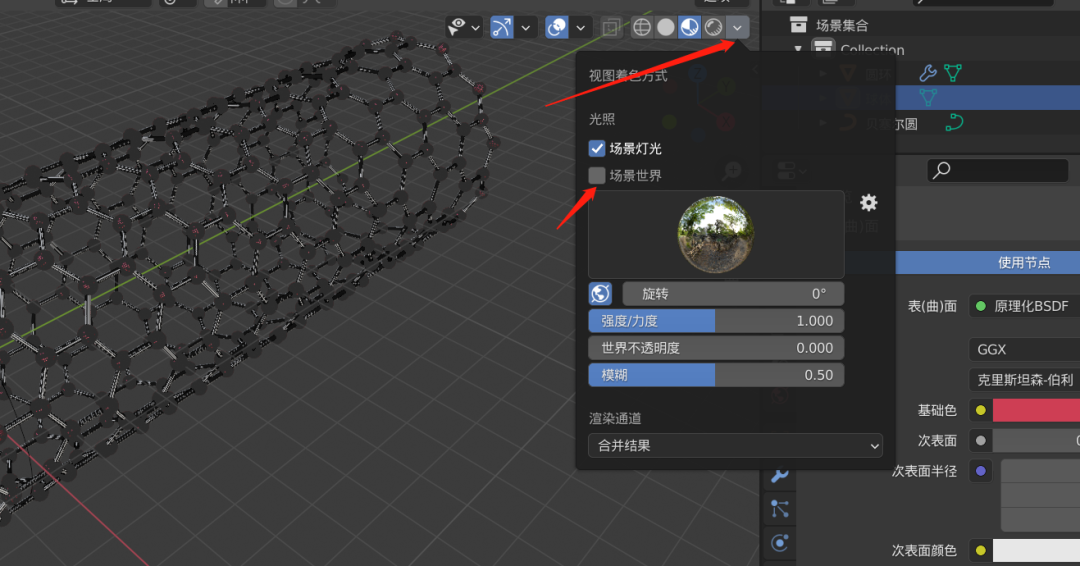Adjust the 强度/力度 strength slider
The height and width of the screenshot is (566, 1080).
(x=716, y=321)
